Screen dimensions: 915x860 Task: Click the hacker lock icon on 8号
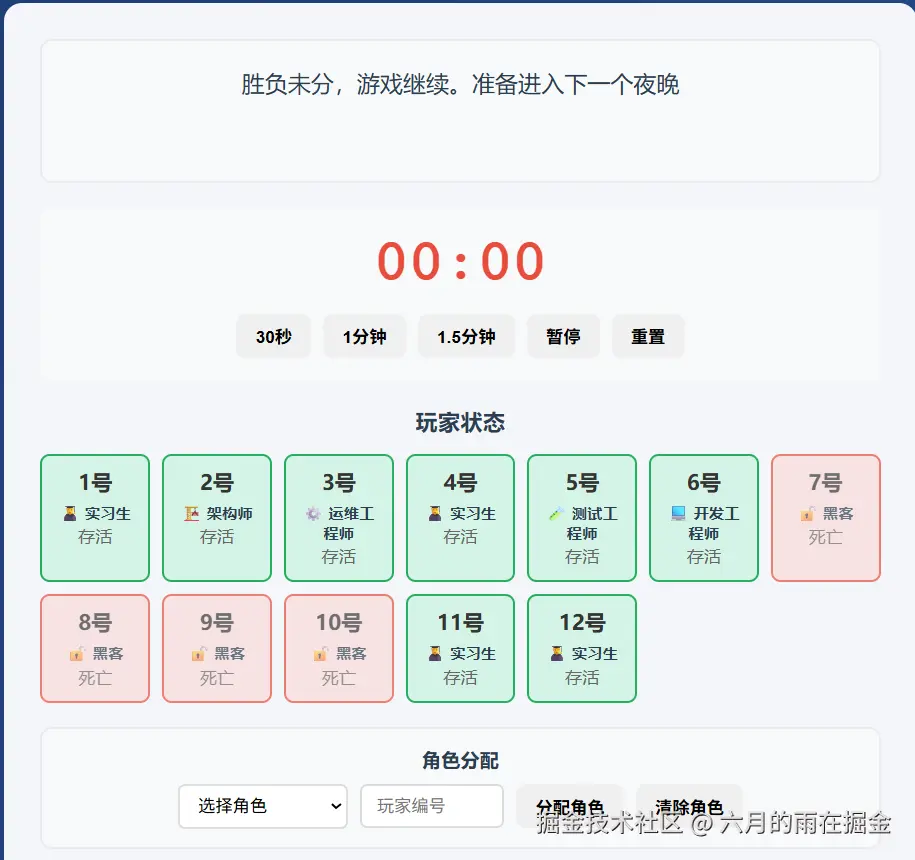pos(78,653)
